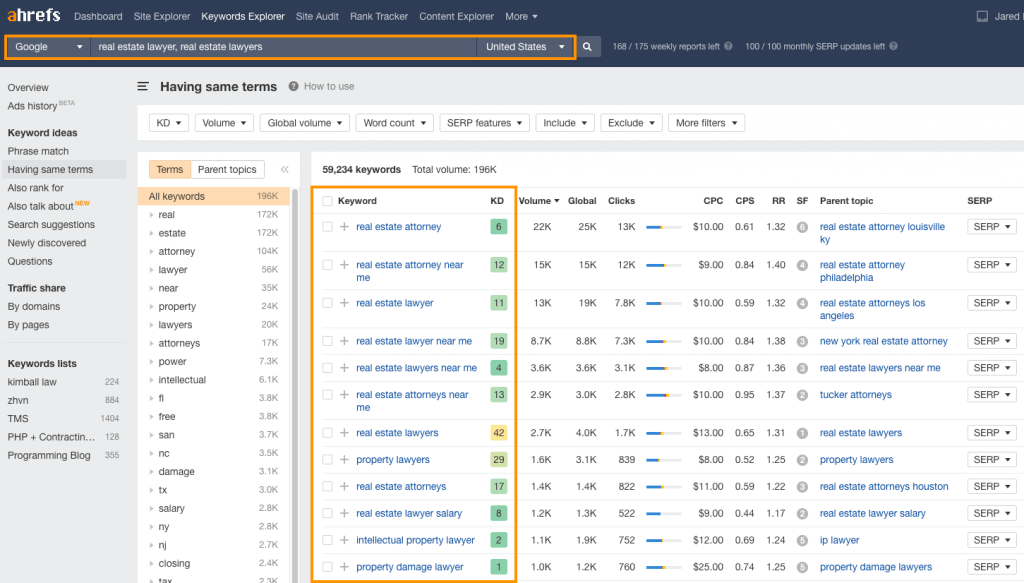The height and width of the screenshot is (583, 1024).
Task: Check the 'property damage lawyer' checkbox
Action: (x=327, y=567)
